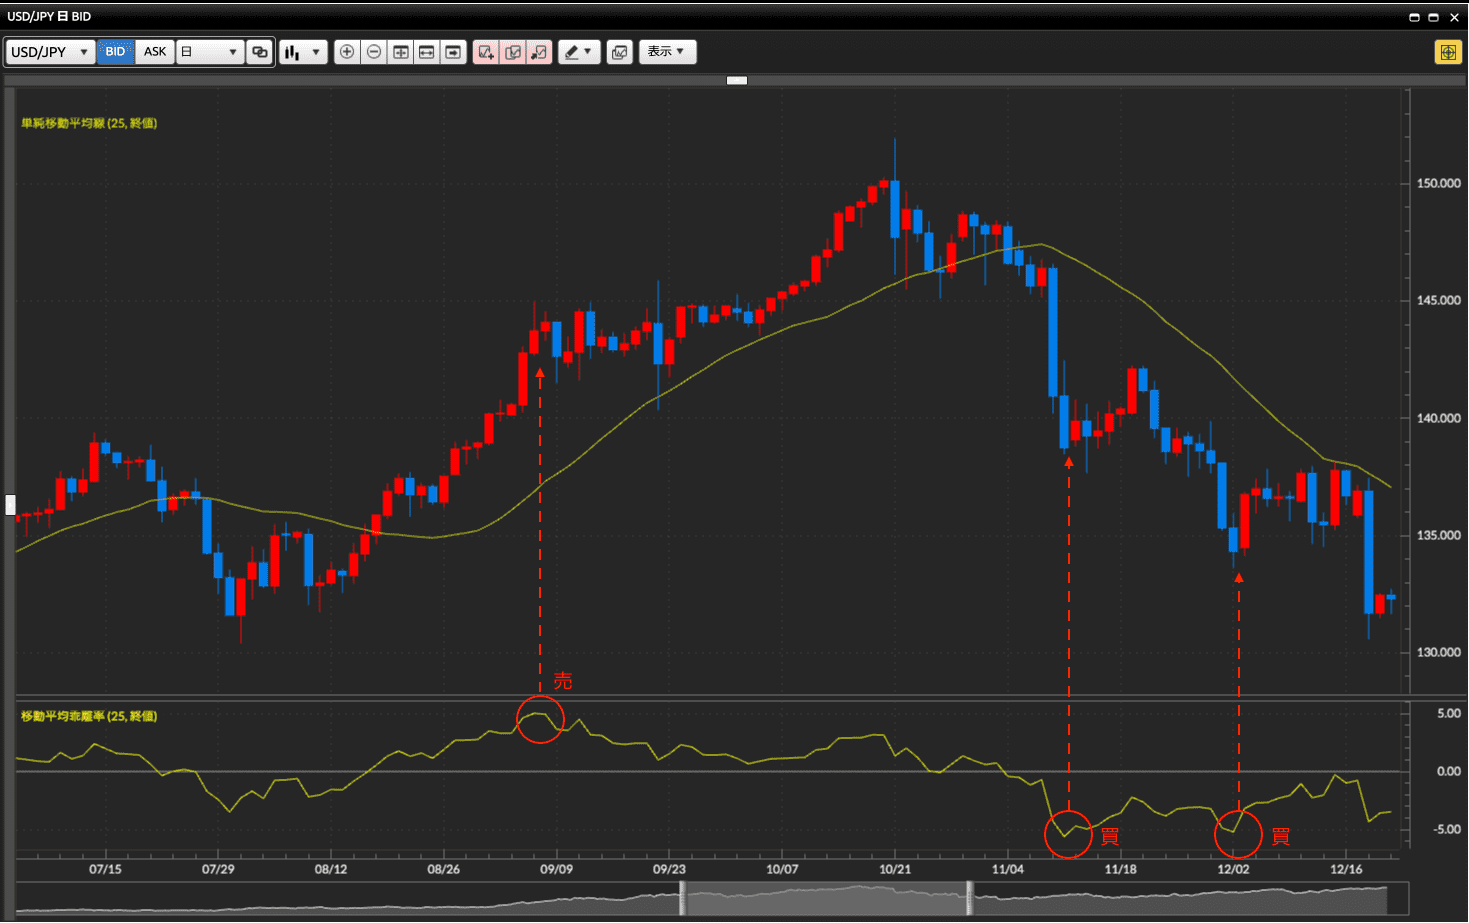Click the -5.00 deviation axis label
The height and width of the screenshot is (923, 1469).
[x=1447, y=829]
